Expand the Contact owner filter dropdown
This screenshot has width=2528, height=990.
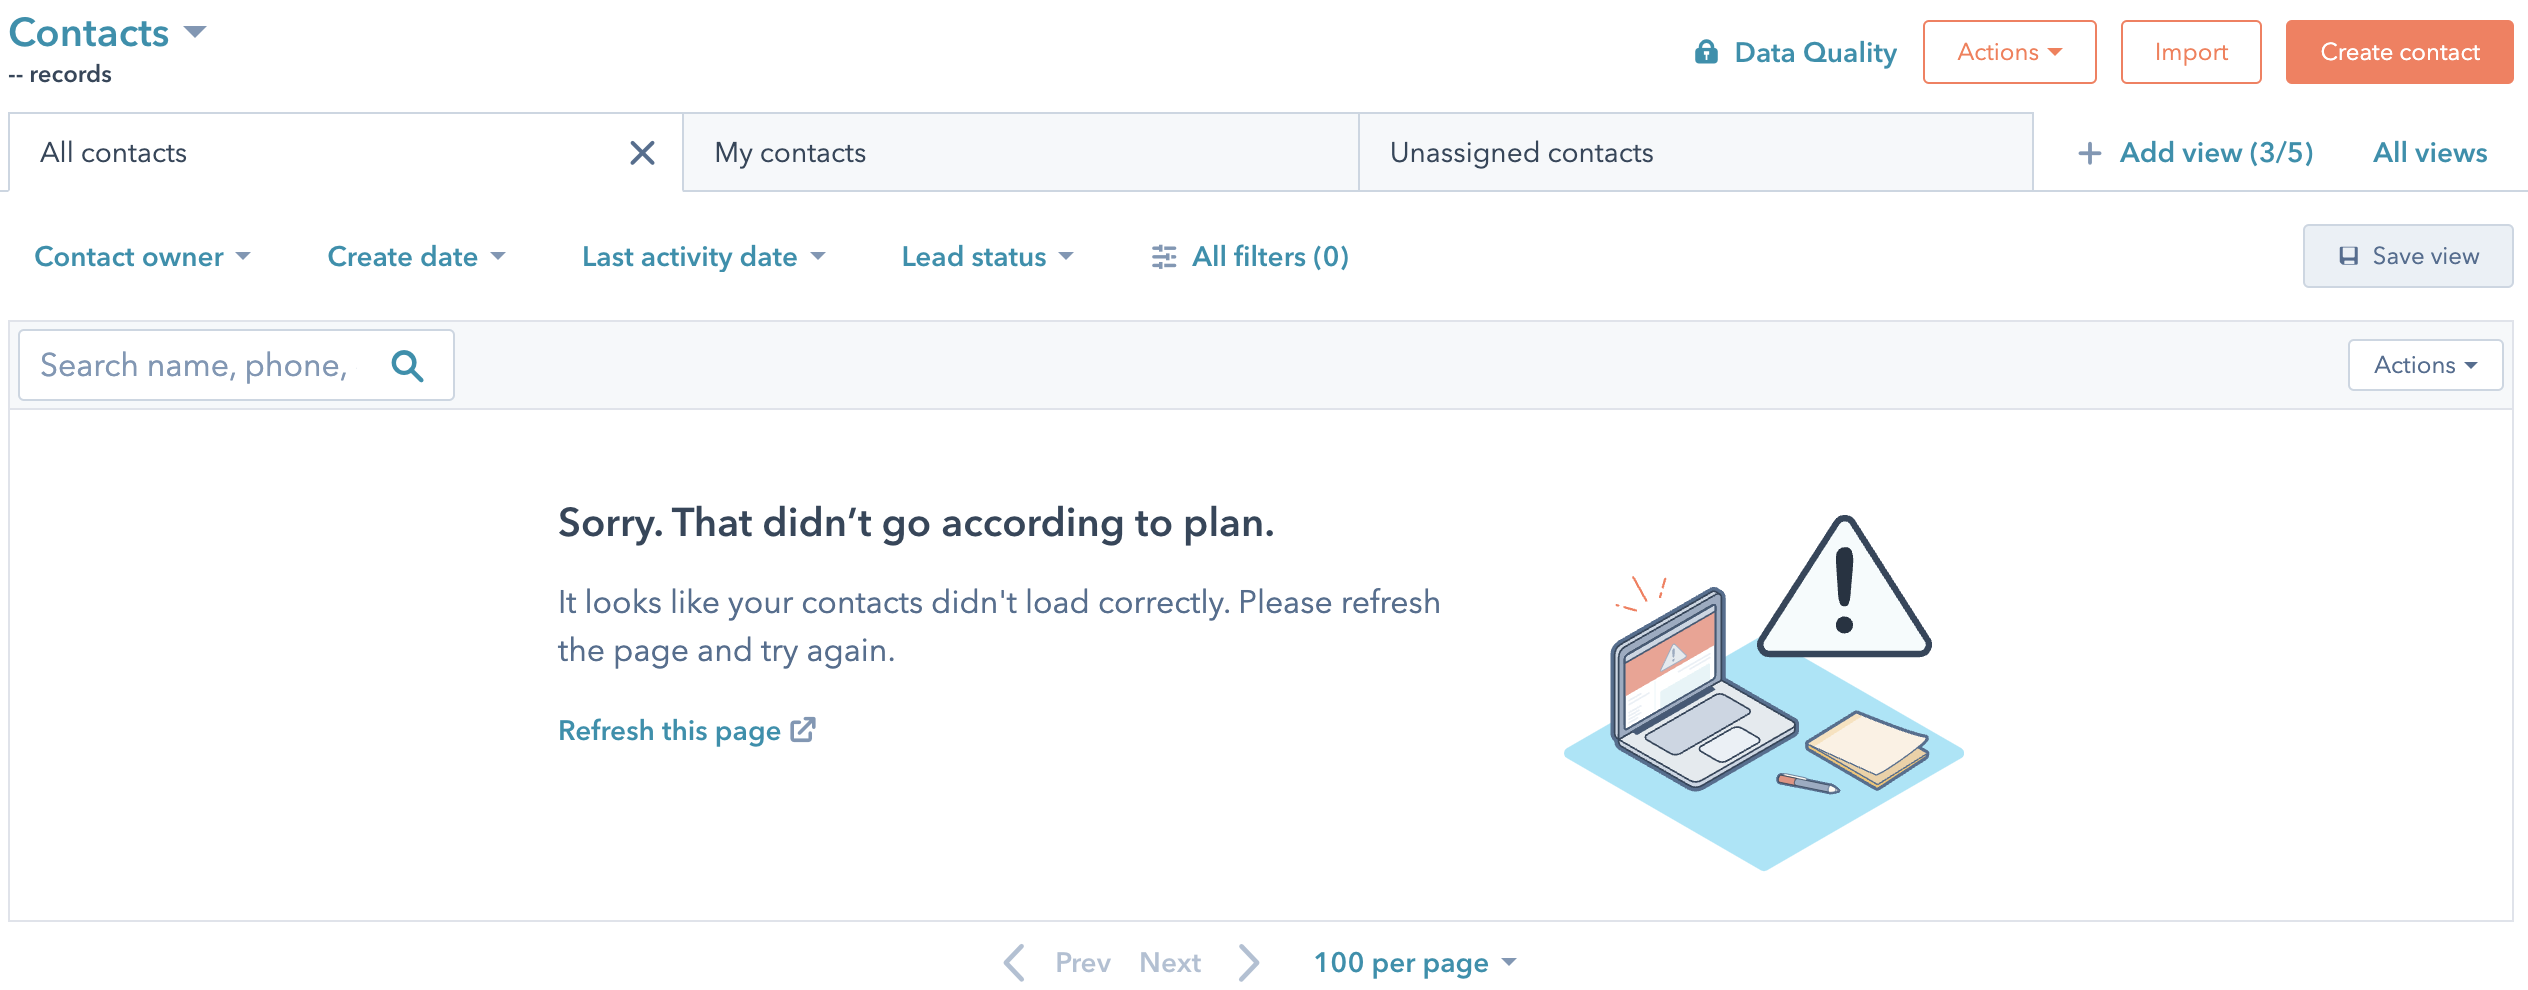point(142,257)
